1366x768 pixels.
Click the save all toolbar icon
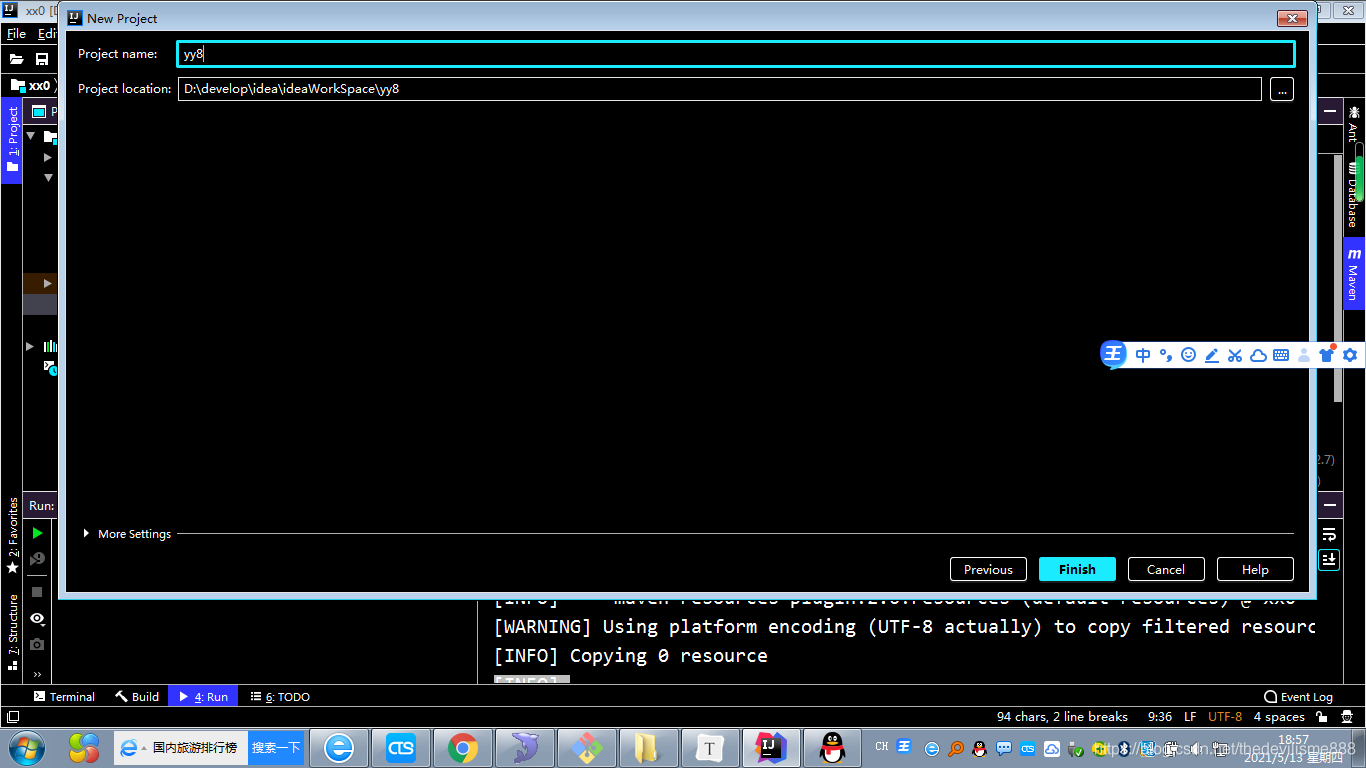pyautogui.click(x=42, y=59)
